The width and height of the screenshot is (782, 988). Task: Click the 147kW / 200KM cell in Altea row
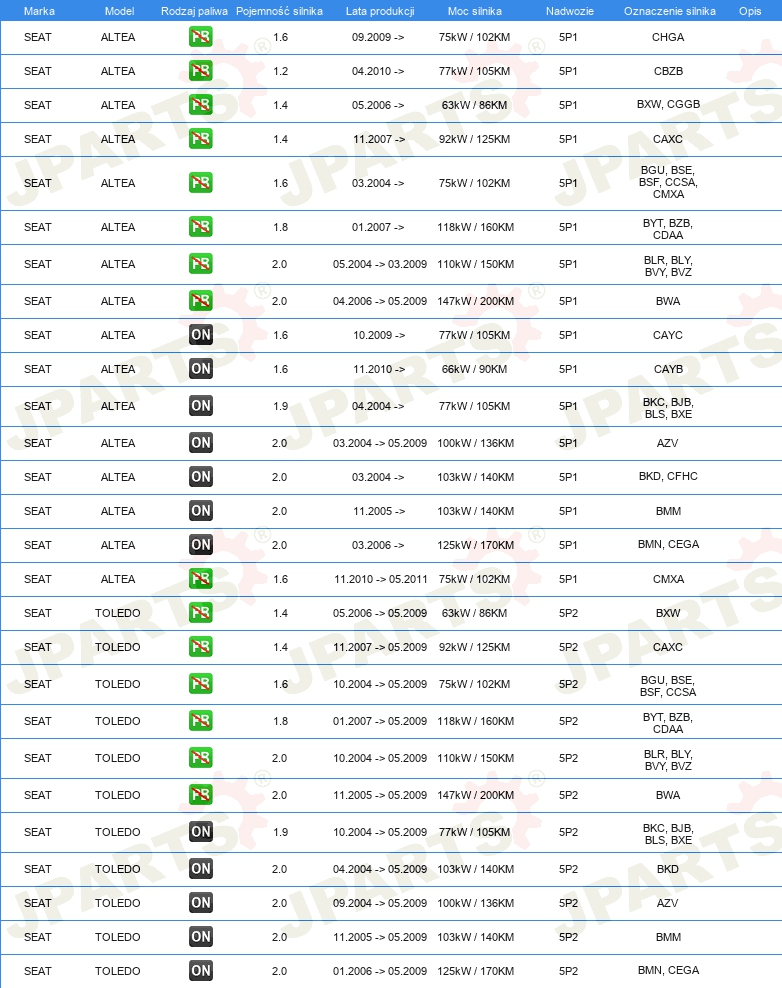tap(476, 301)
